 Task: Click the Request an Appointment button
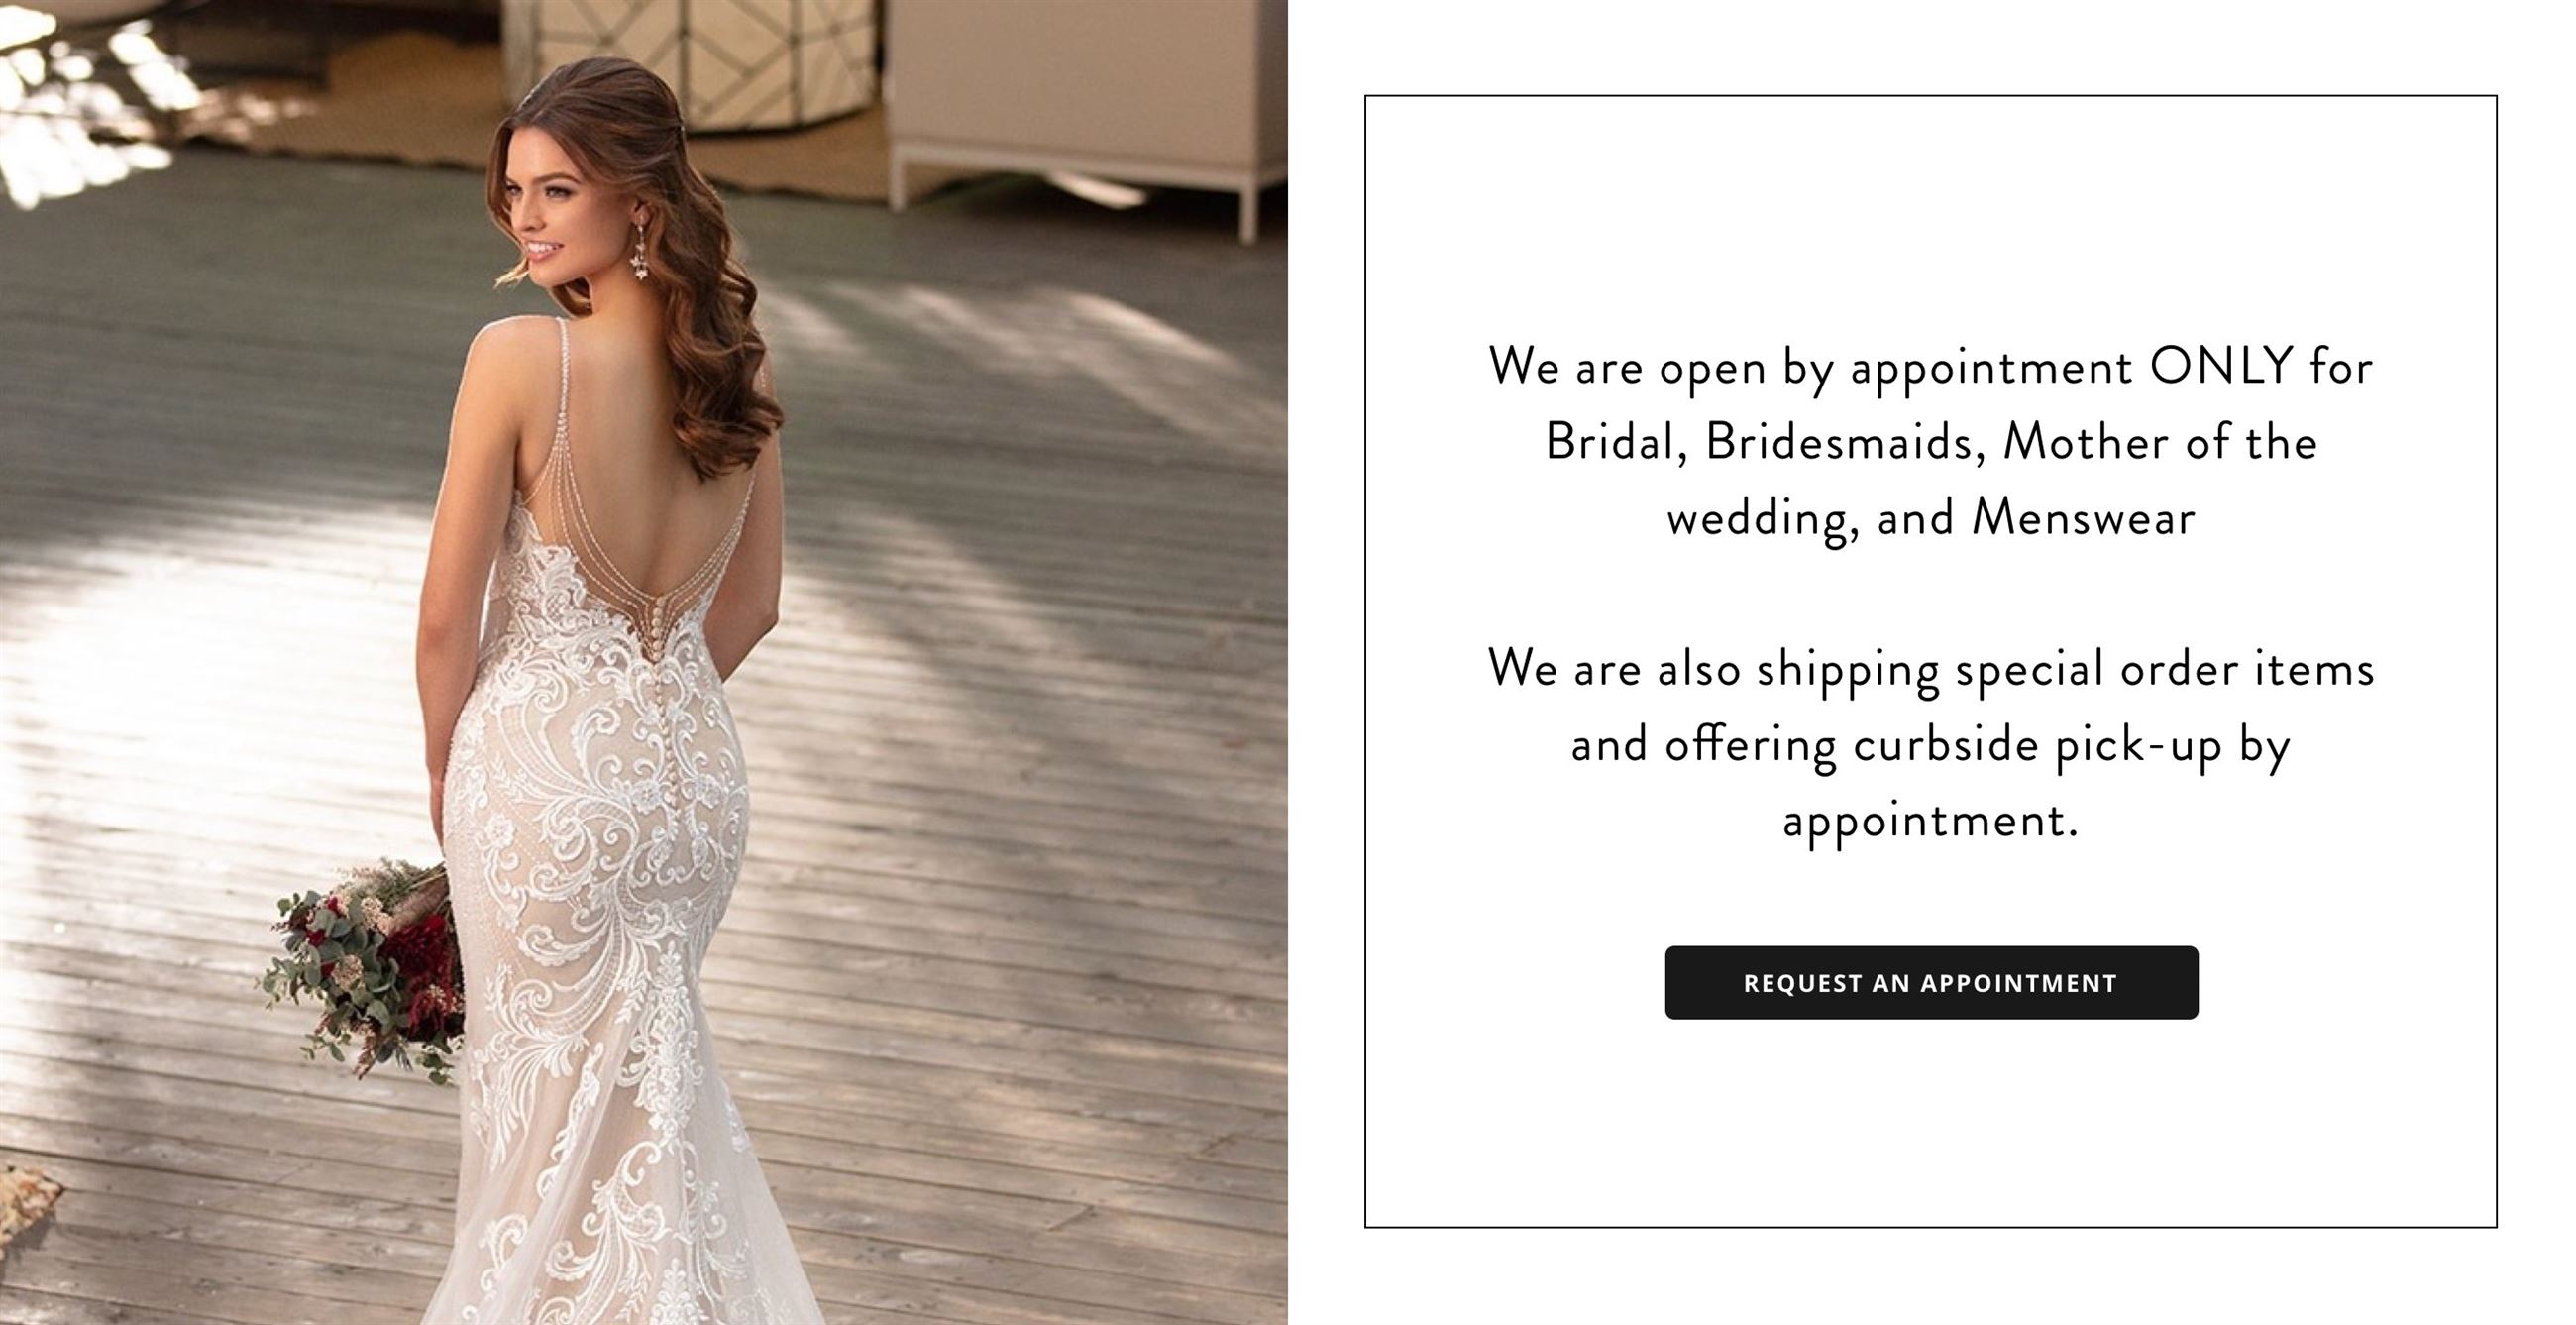(1931, 983)
